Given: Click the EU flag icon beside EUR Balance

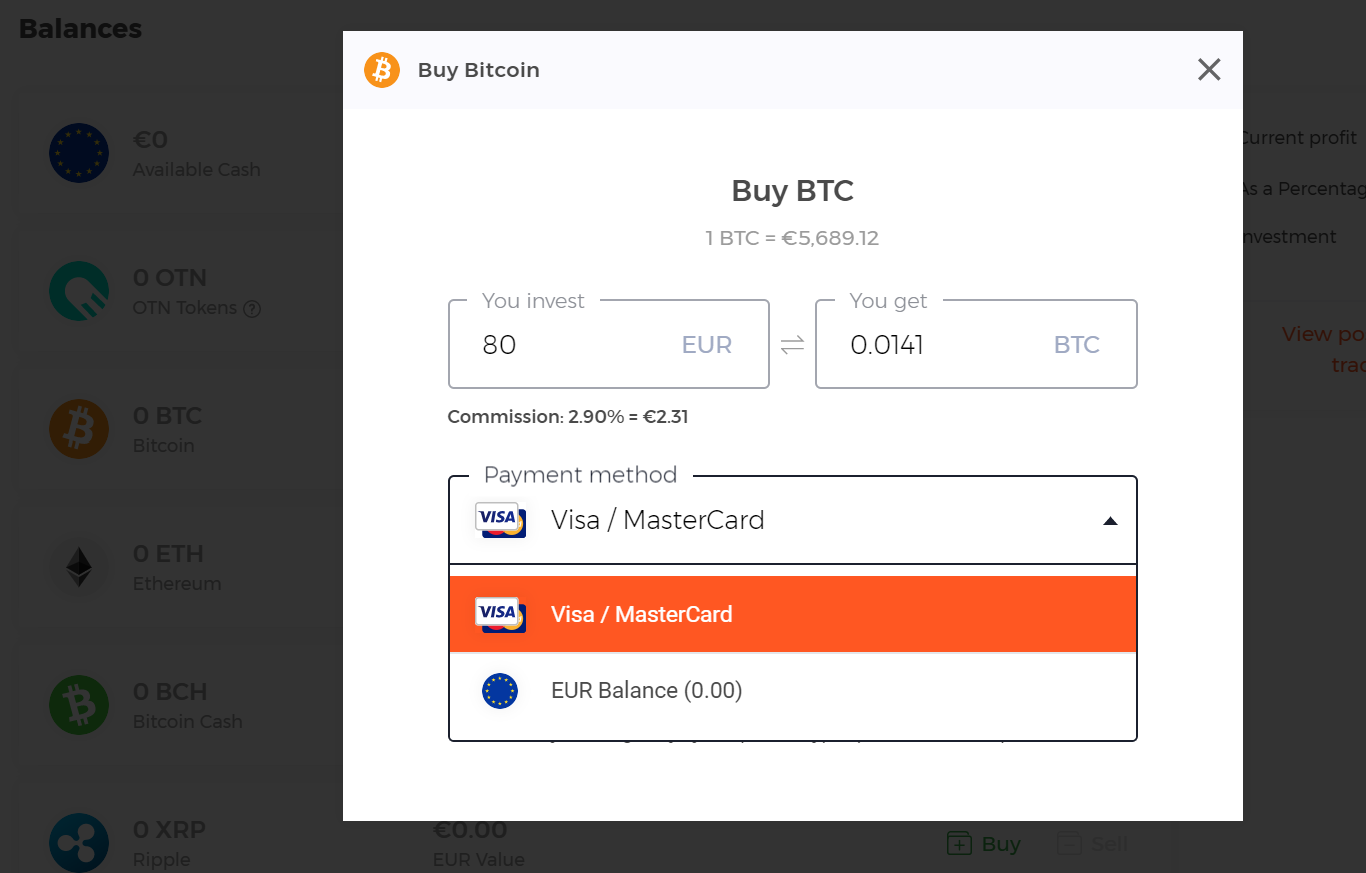Looking at the screenshot, I should (x=500, y=691).
